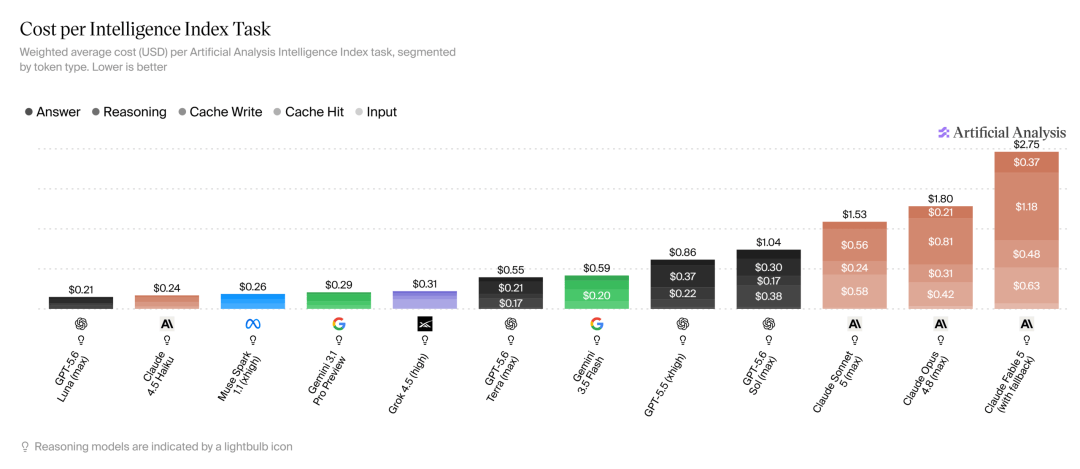Click the lightbulb icon under GPT-5.5 (xhigh)
Viewport: 1080px width, 469px height.
[683, 340]
